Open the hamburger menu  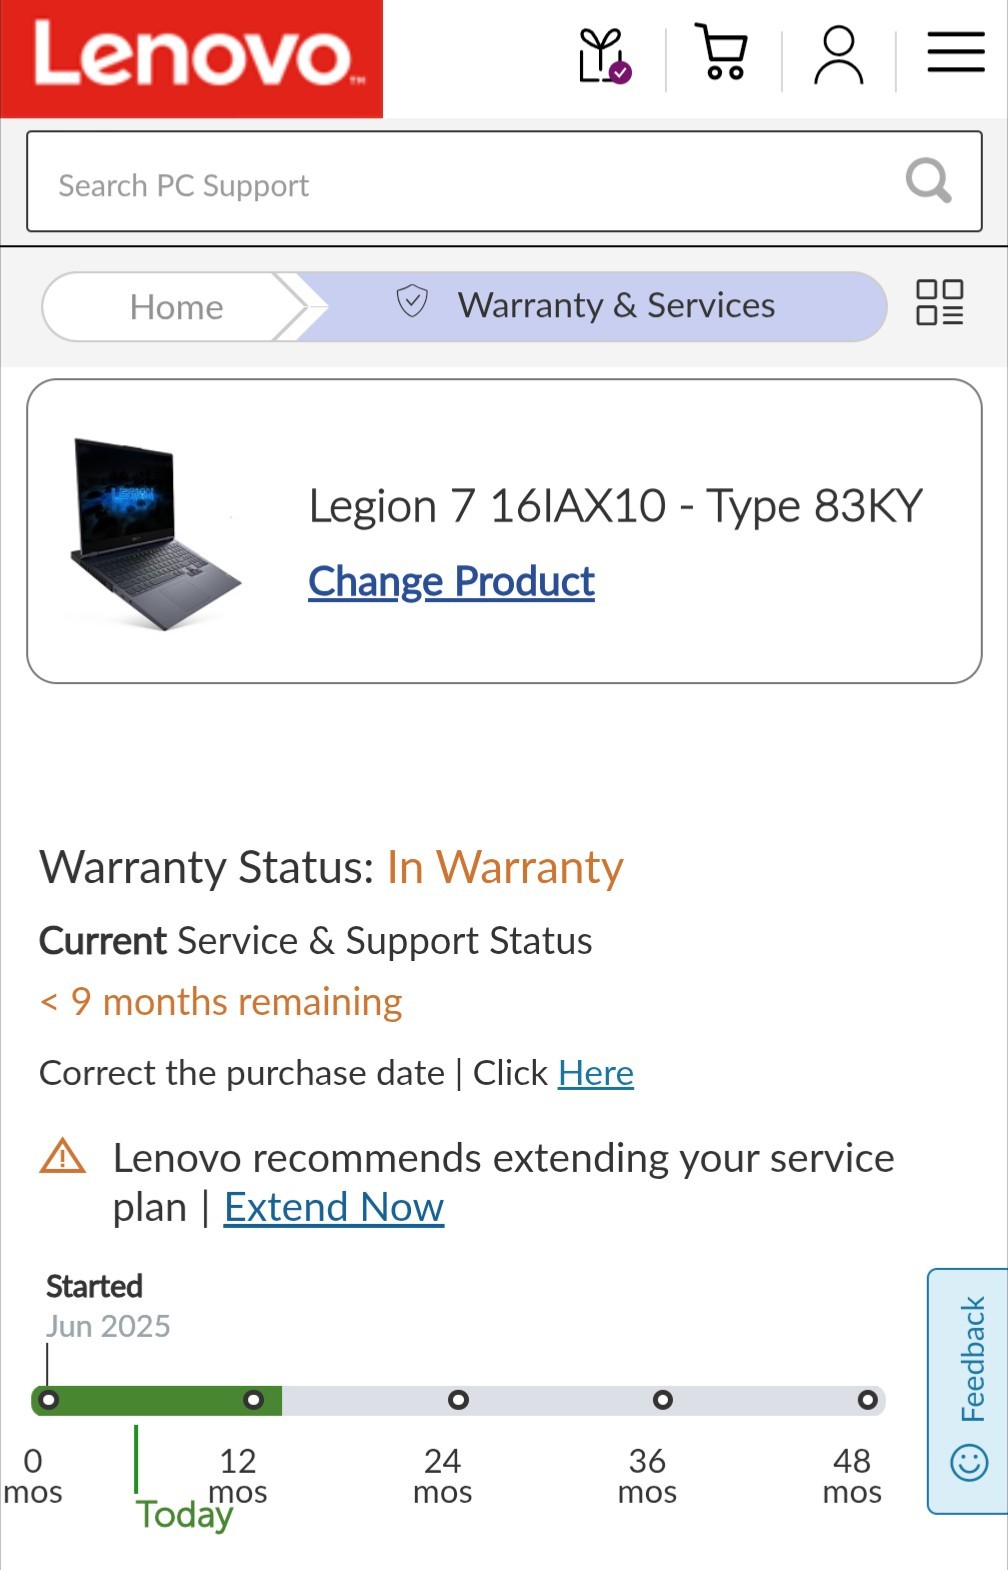(955, 53)
